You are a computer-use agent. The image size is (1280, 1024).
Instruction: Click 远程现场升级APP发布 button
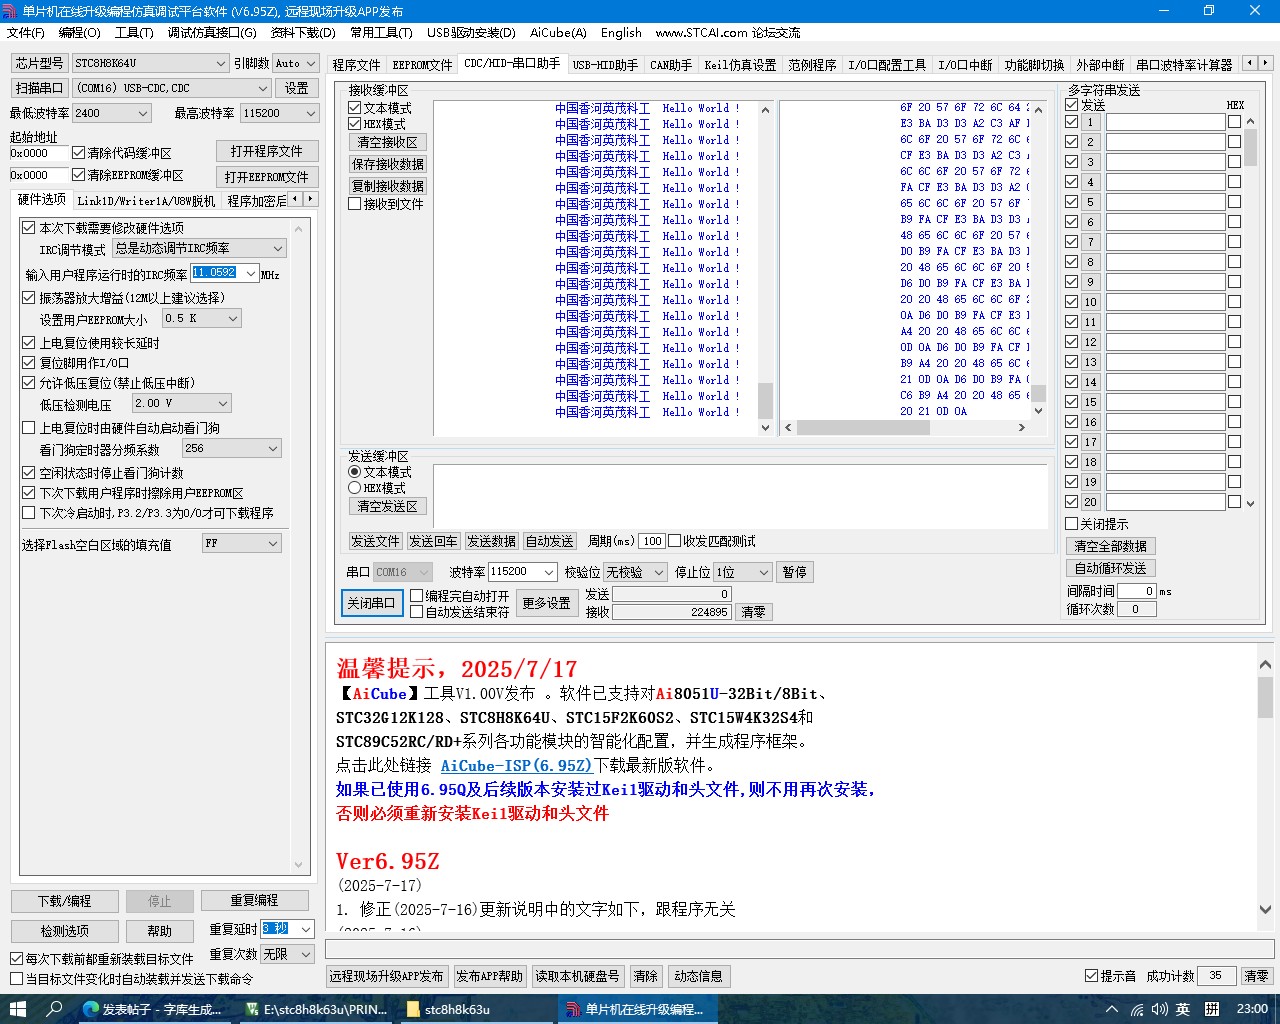386,976
